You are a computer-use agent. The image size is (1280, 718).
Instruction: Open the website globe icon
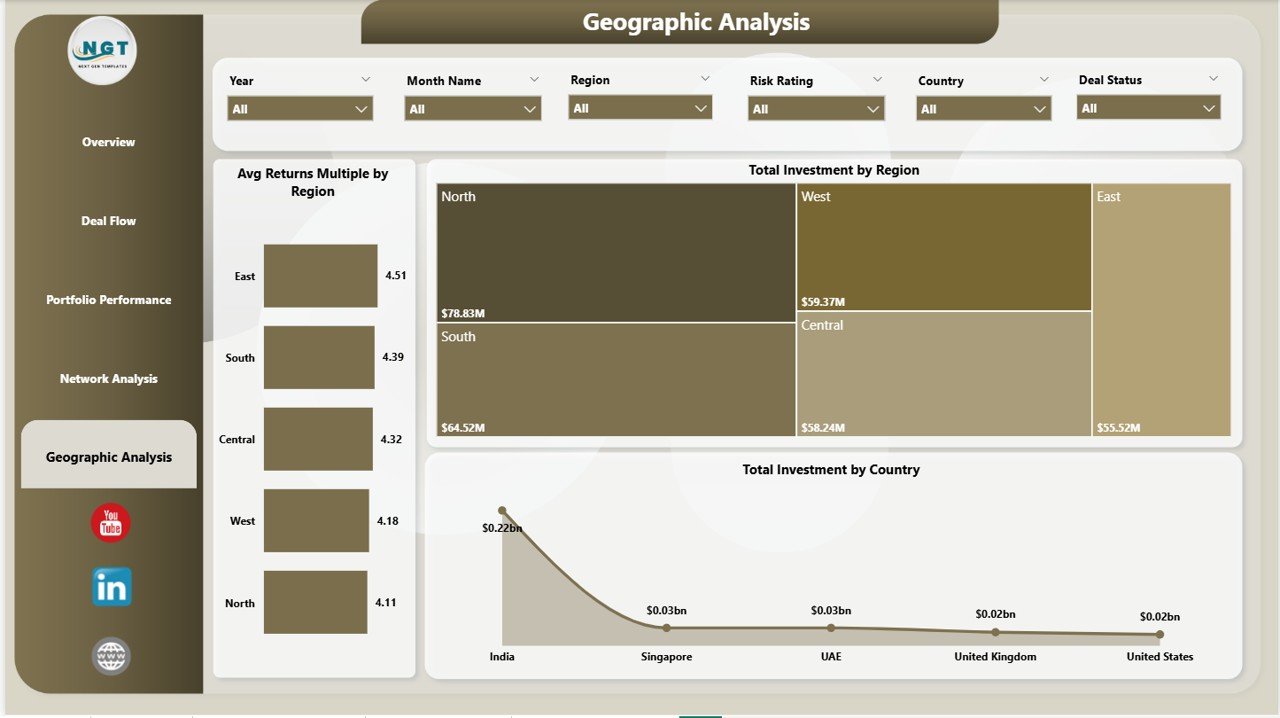point(111,656)
